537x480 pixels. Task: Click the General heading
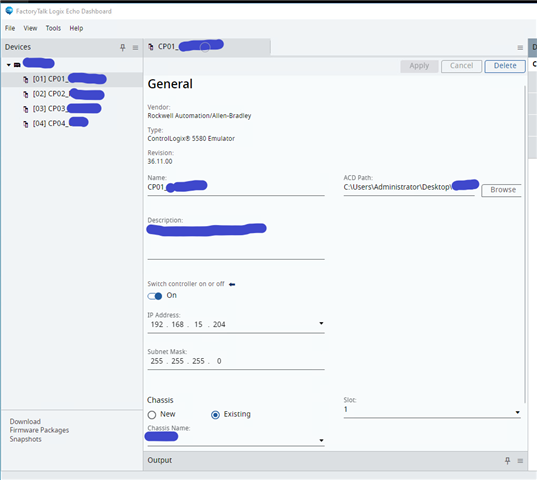click(x=170, y=84)
